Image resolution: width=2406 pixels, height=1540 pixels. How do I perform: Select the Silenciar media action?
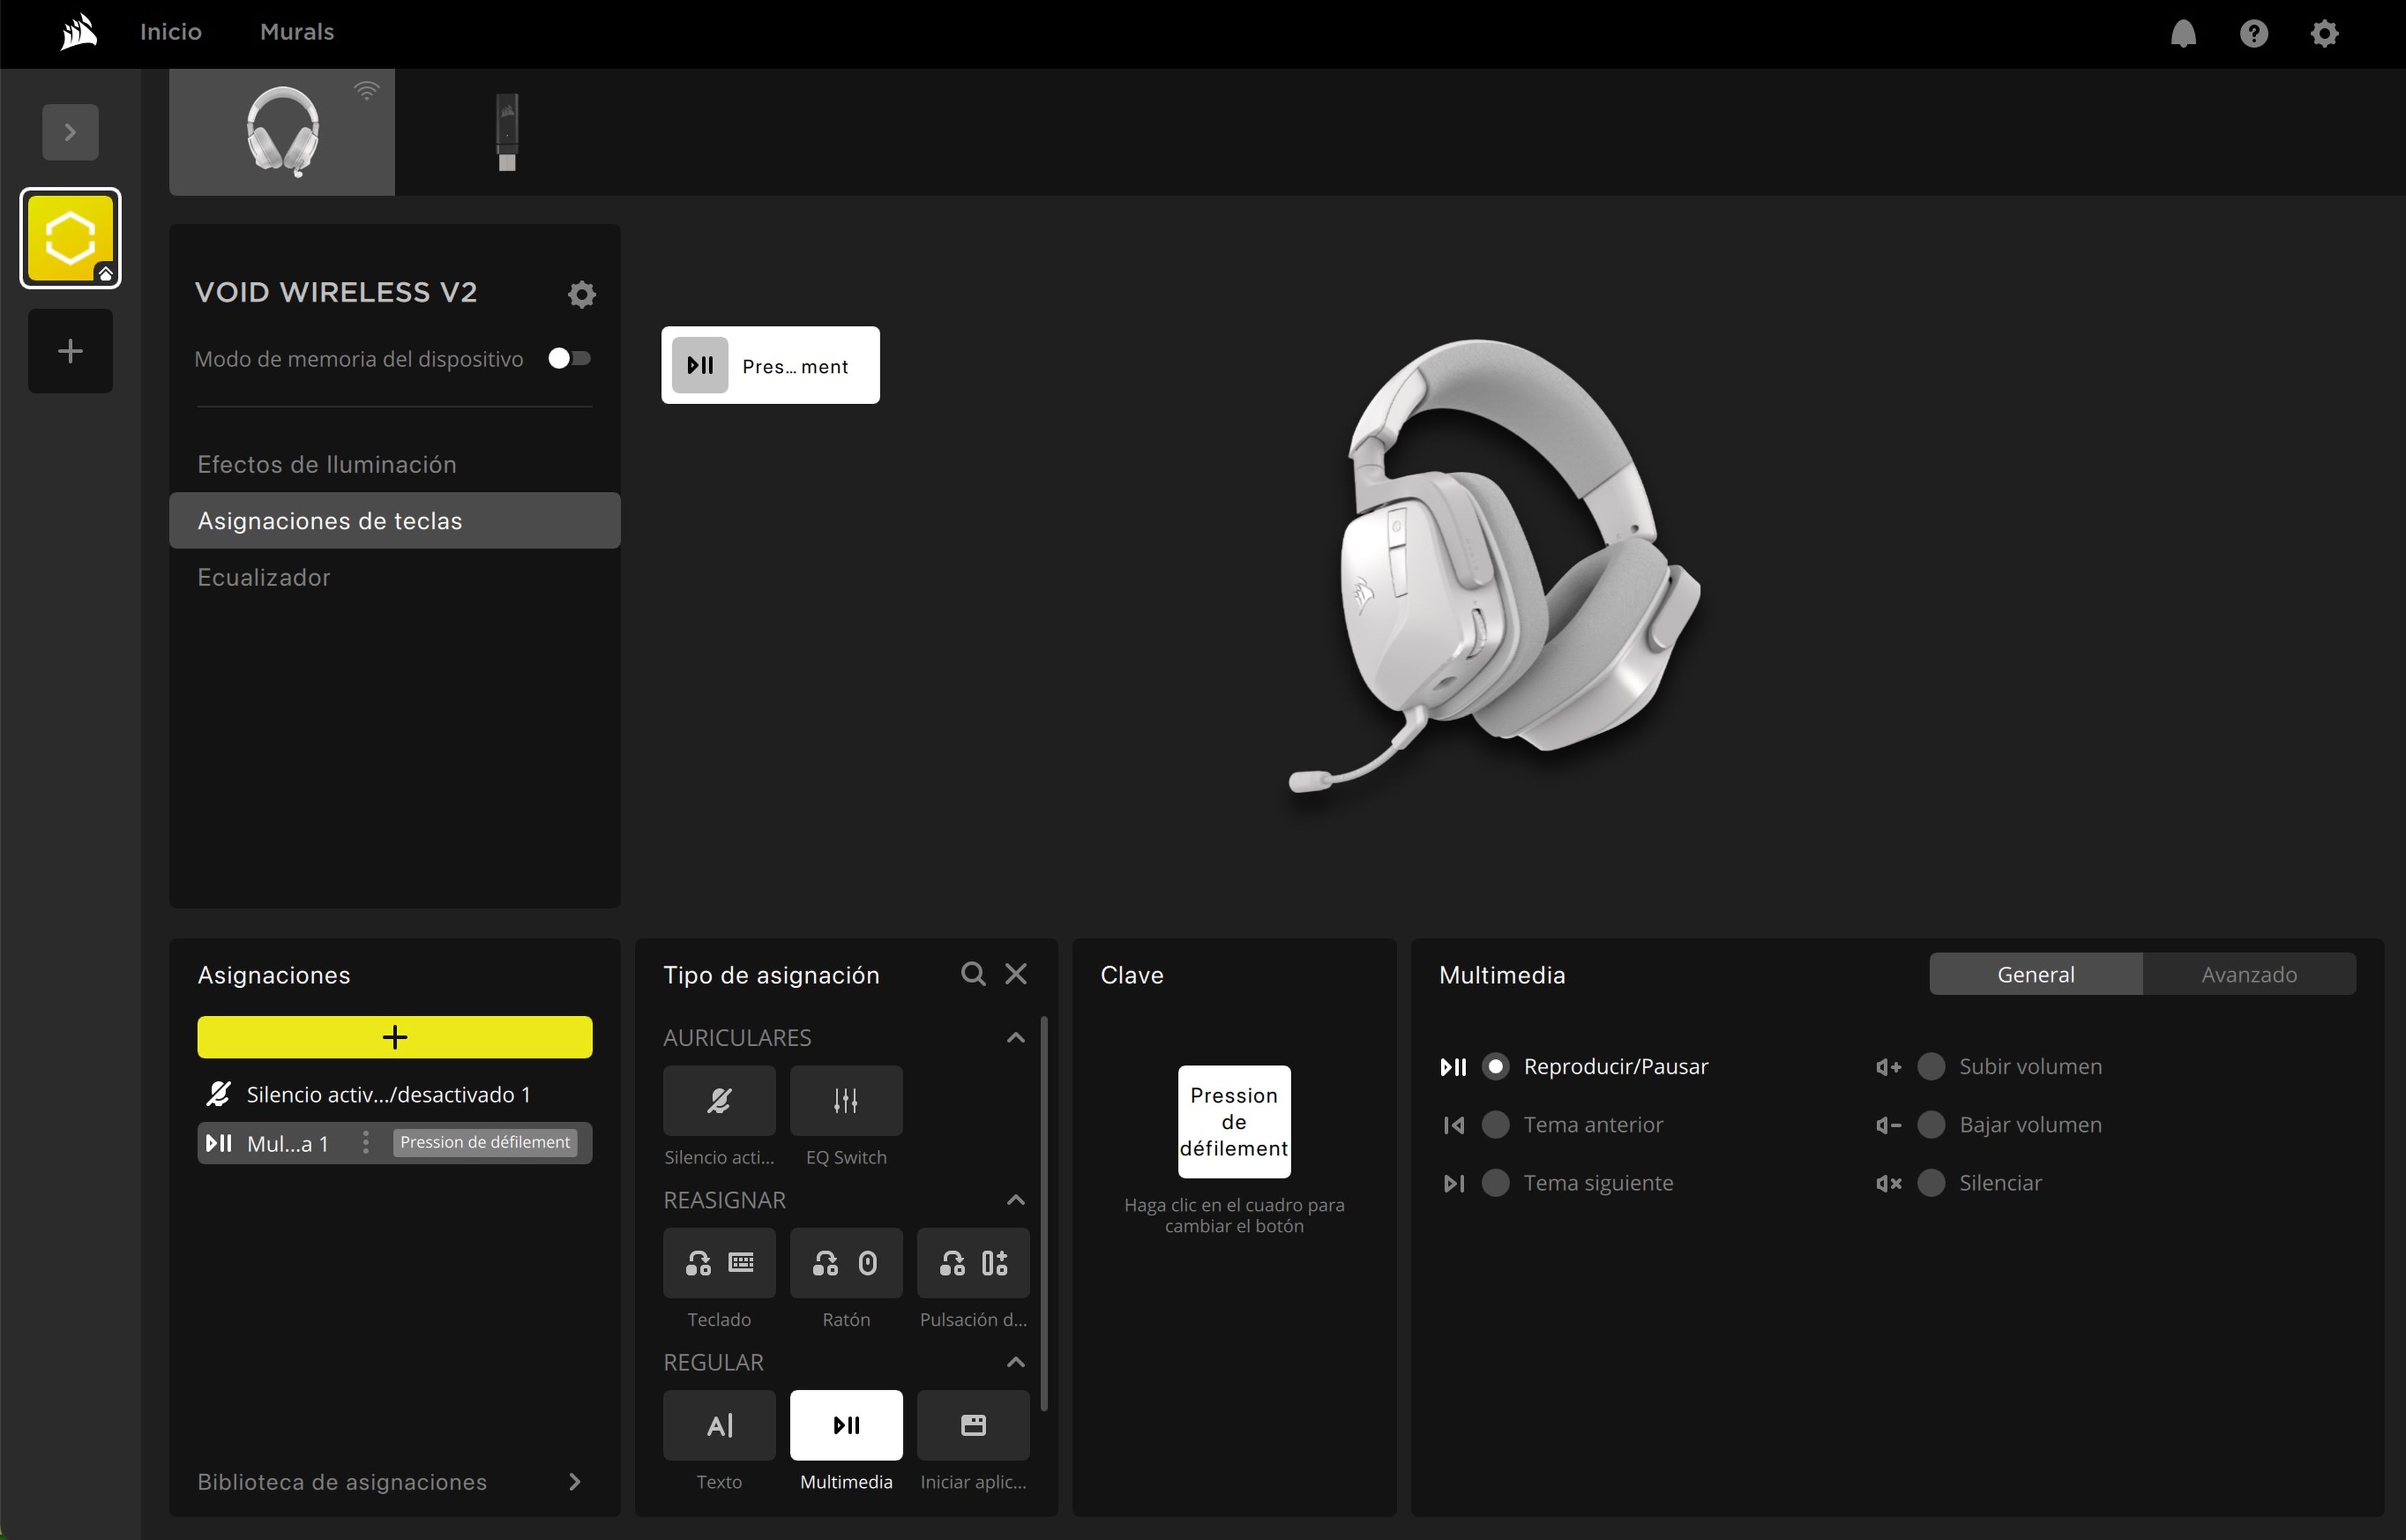point(1930,1182)
